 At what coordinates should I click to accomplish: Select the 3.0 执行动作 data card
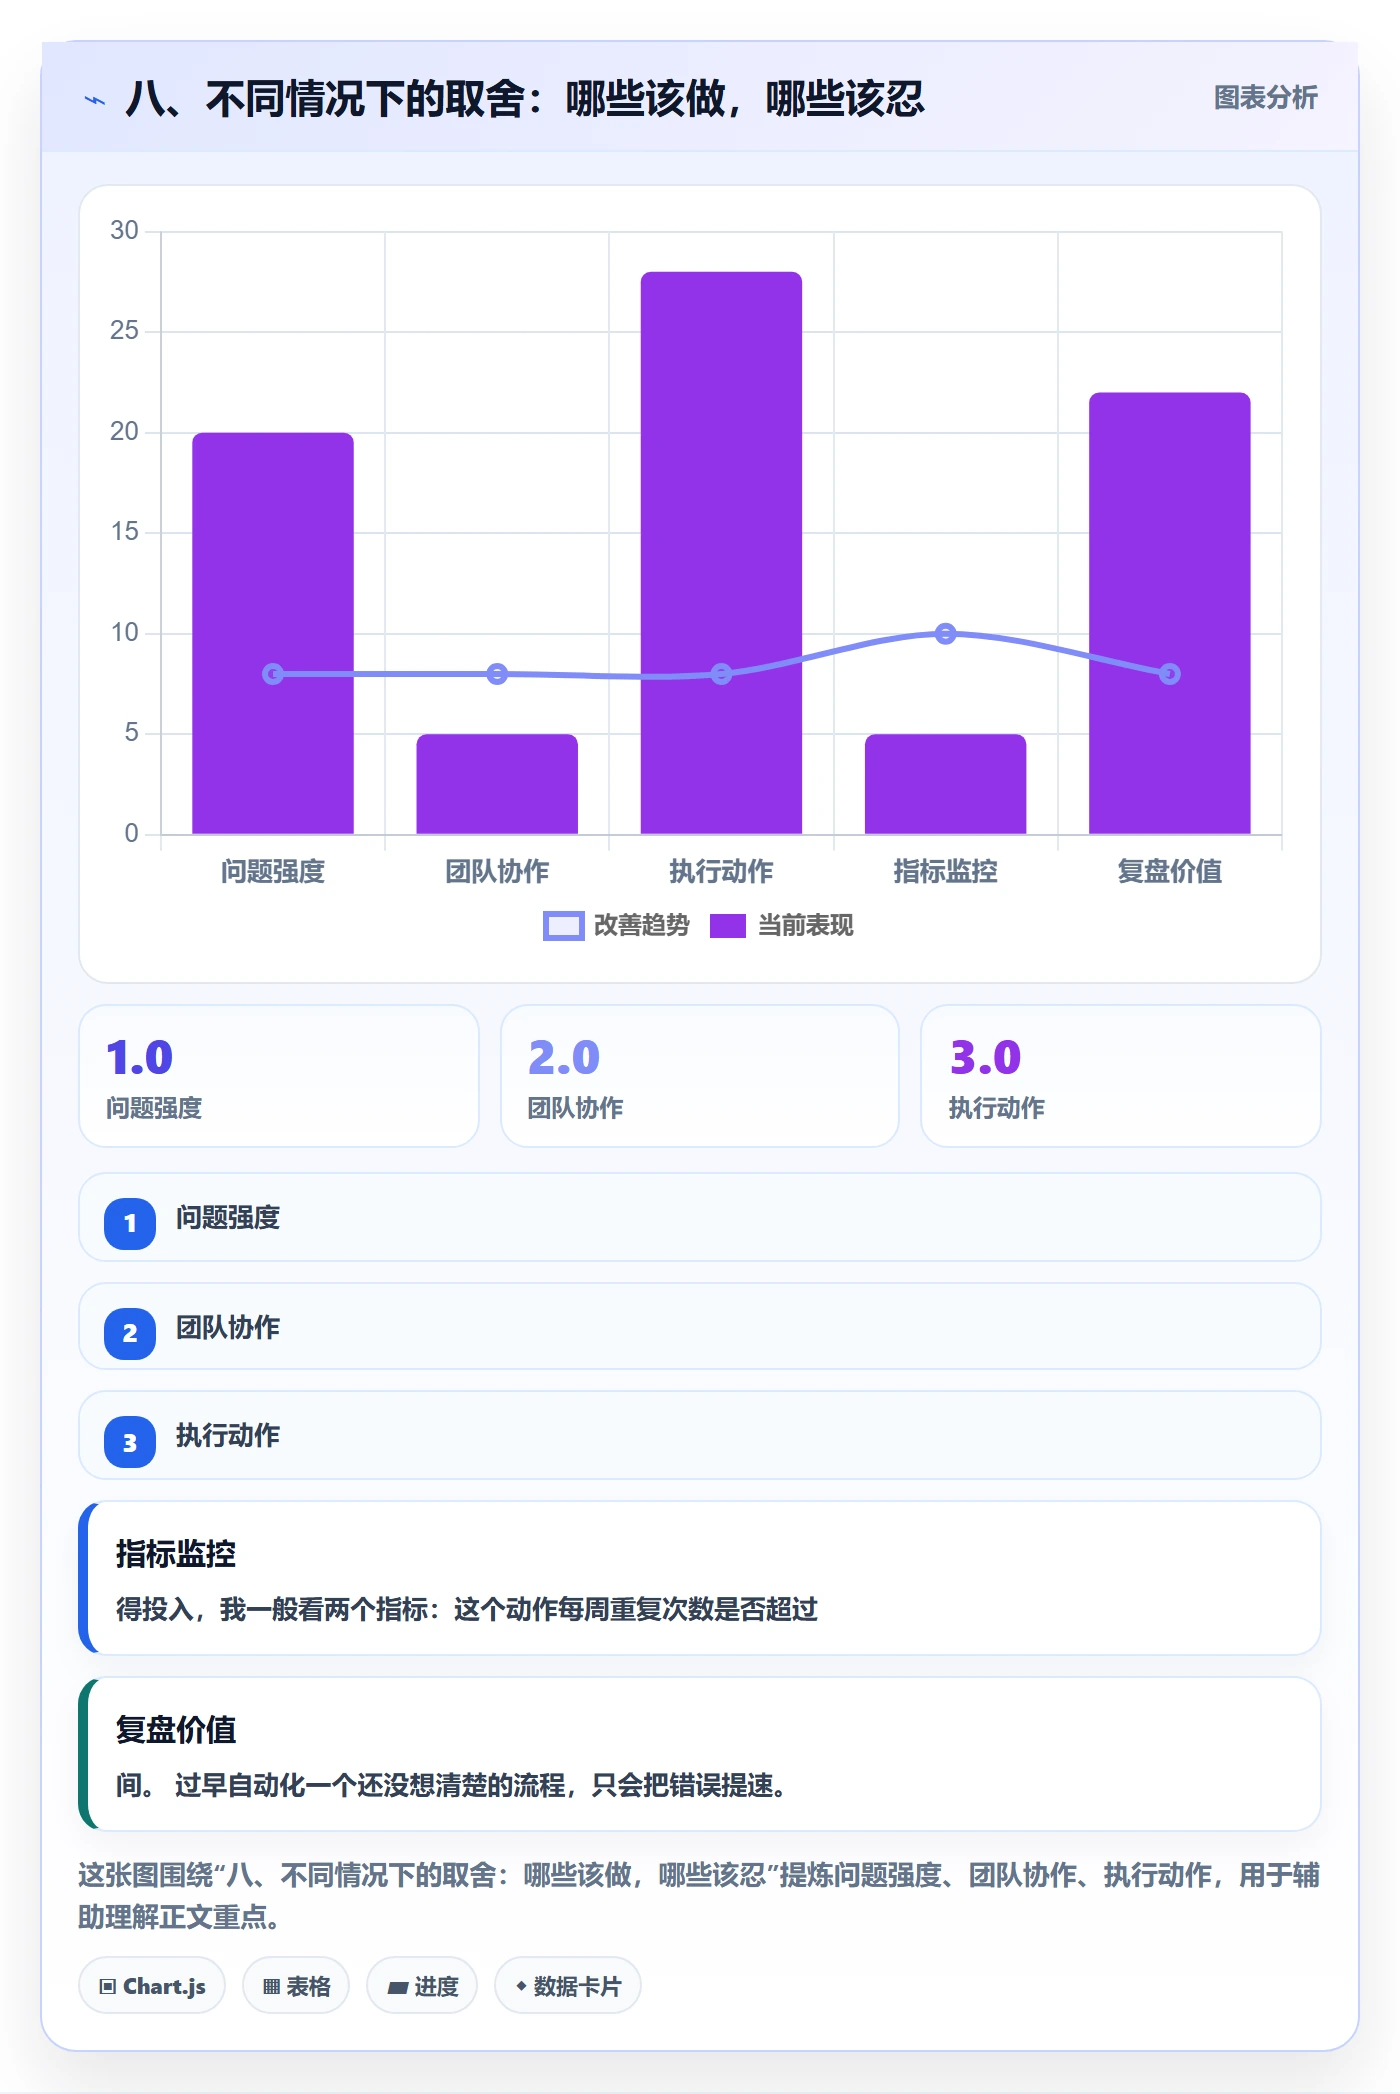[1121, 1076]
